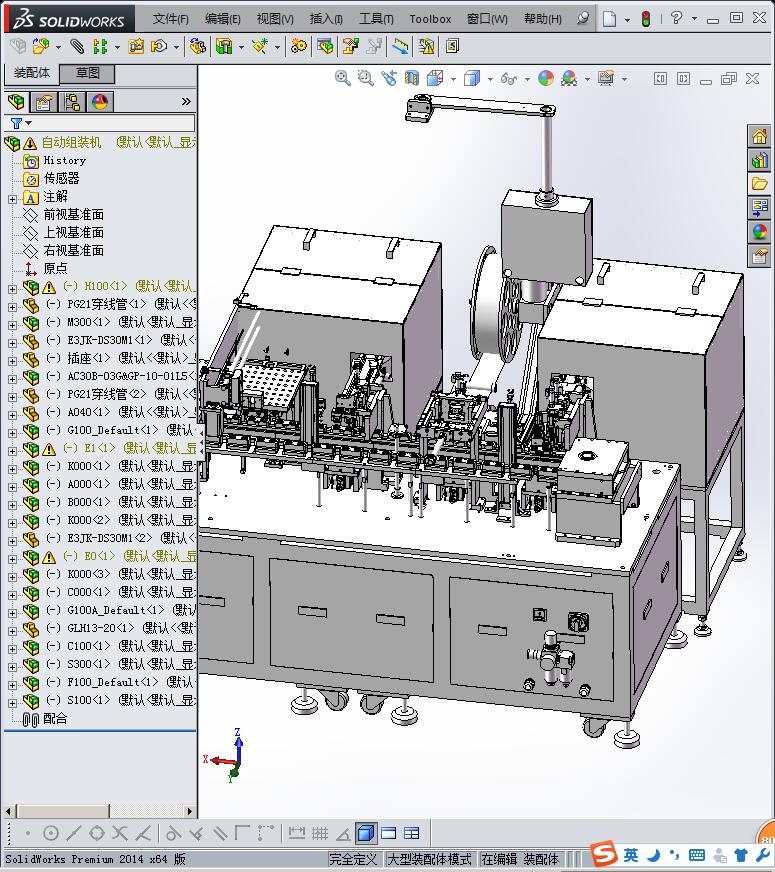Open the Linear Component Pattern tool
775x872 pixels.
pyautogui.click(x=100, y=46)
